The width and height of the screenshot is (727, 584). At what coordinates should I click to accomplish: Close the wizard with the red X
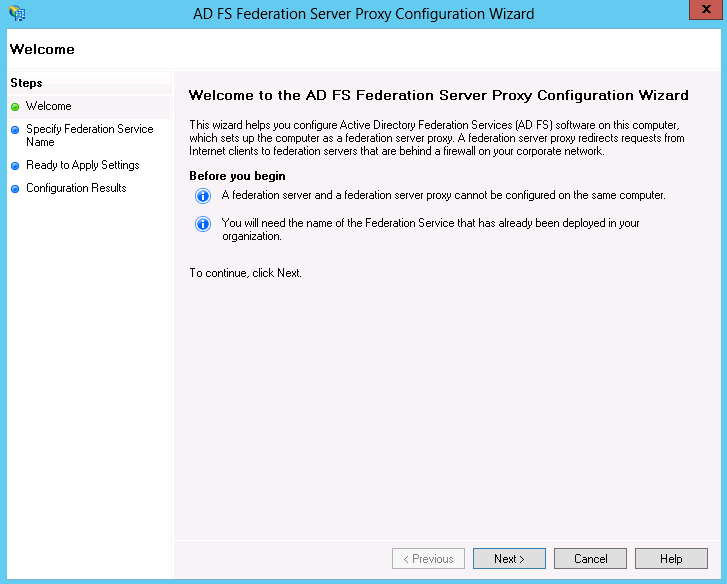(x=706, y=9)
